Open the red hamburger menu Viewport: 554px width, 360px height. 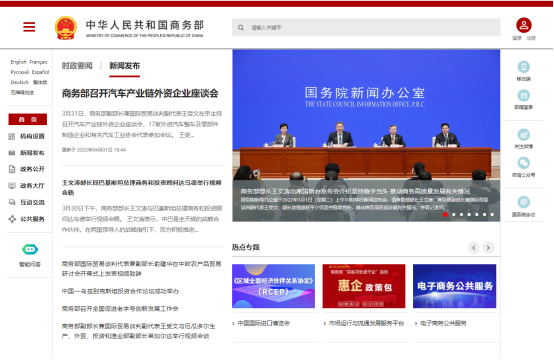click(x=29, y=27)
